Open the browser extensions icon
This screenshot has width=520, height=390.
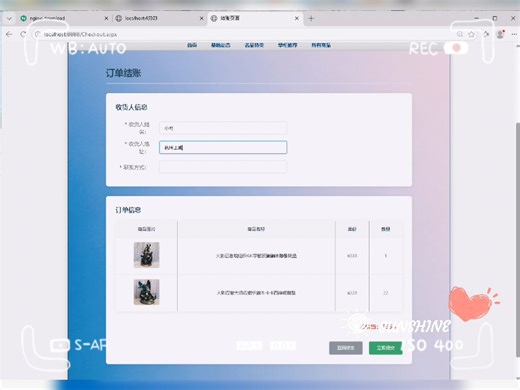pyautogui.click(x=486, y=34)
